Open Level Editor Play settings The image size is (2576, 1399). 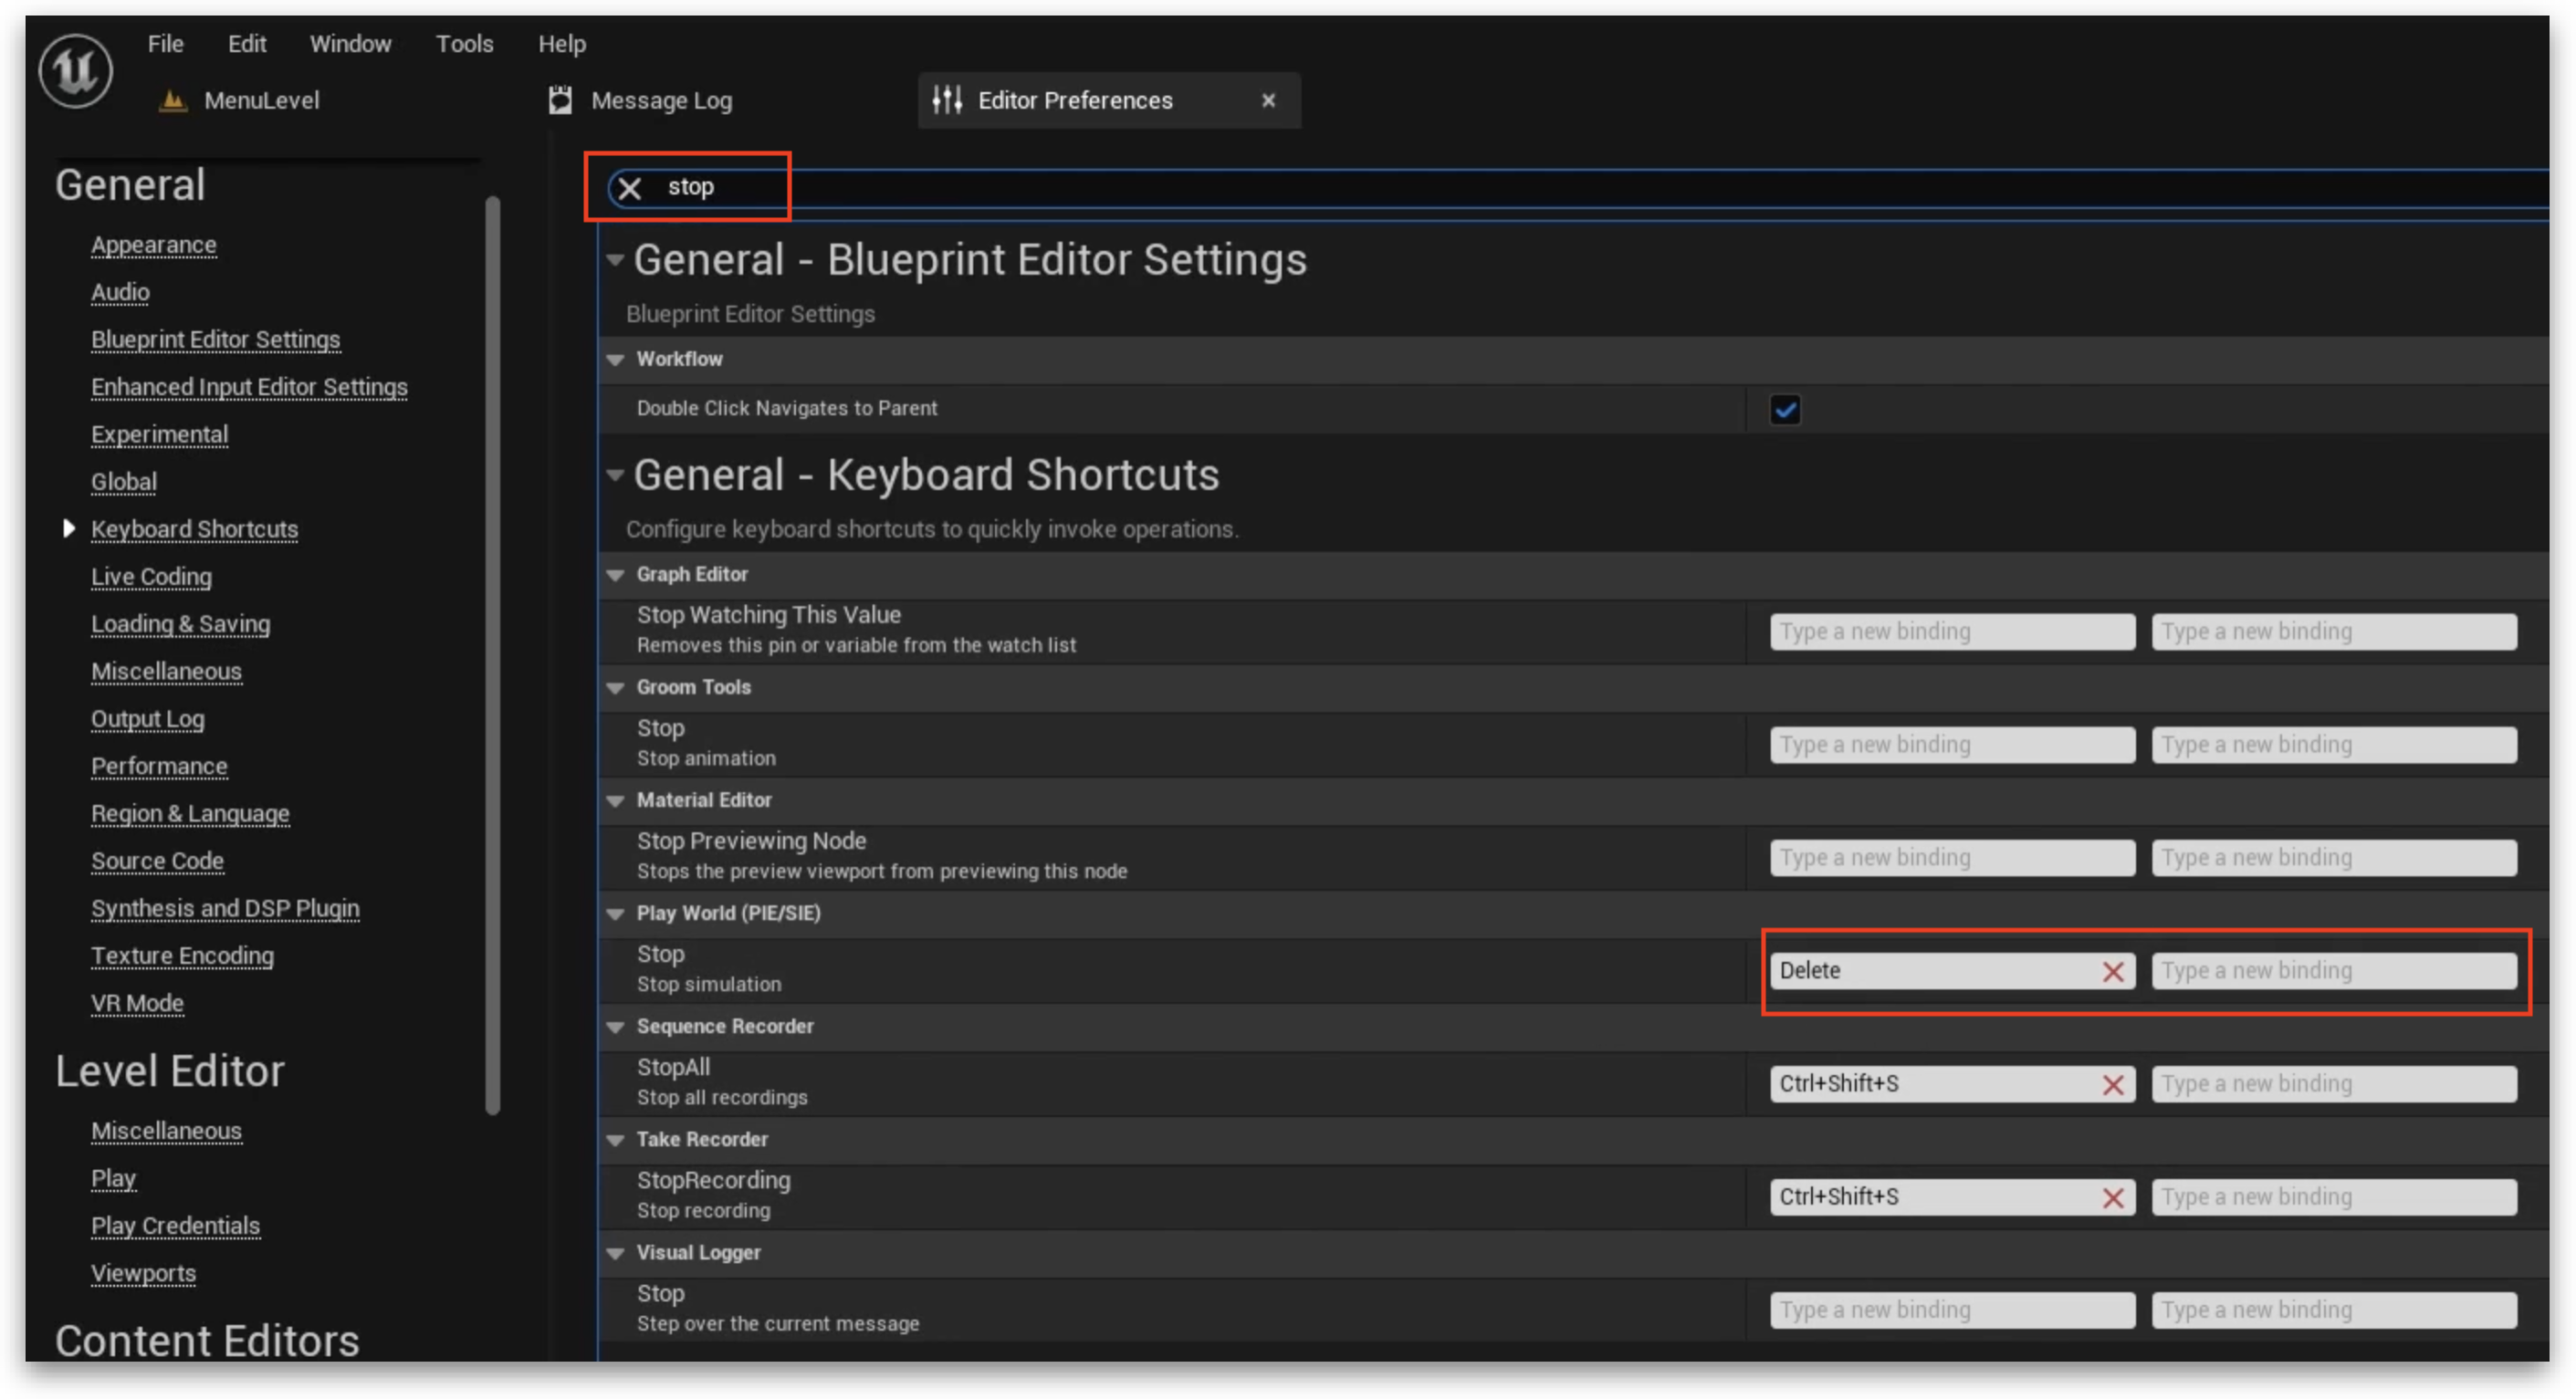pos(113,1178)
